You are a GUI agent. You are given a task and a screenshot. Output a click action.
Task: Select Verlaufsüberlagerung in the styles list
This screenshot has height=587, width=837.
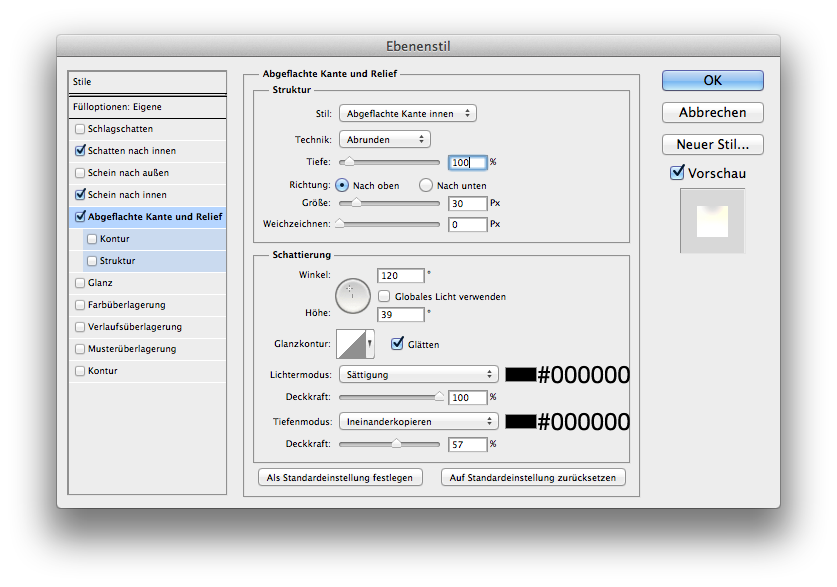click(132, 327)
